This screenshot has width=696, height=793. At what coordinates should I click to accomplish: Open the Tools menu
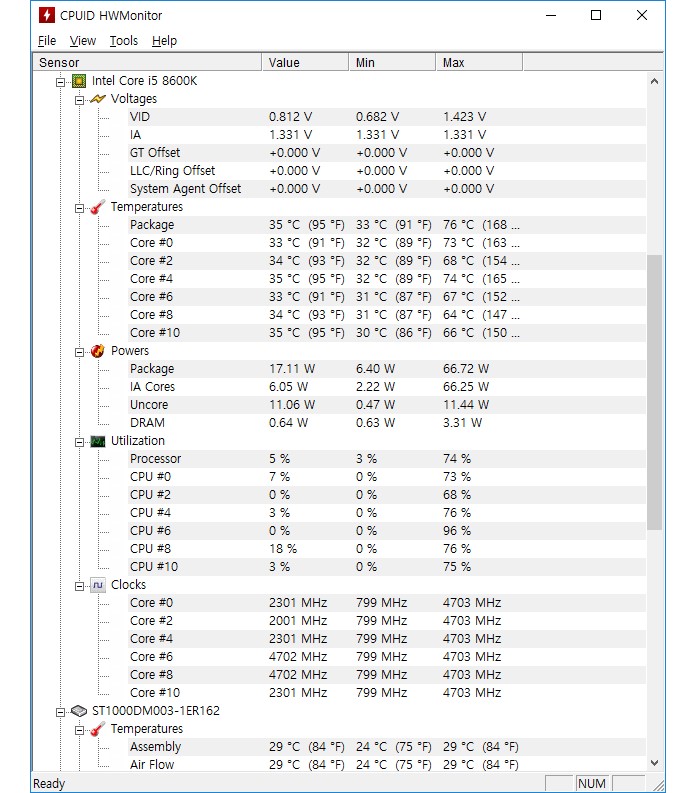124,41
